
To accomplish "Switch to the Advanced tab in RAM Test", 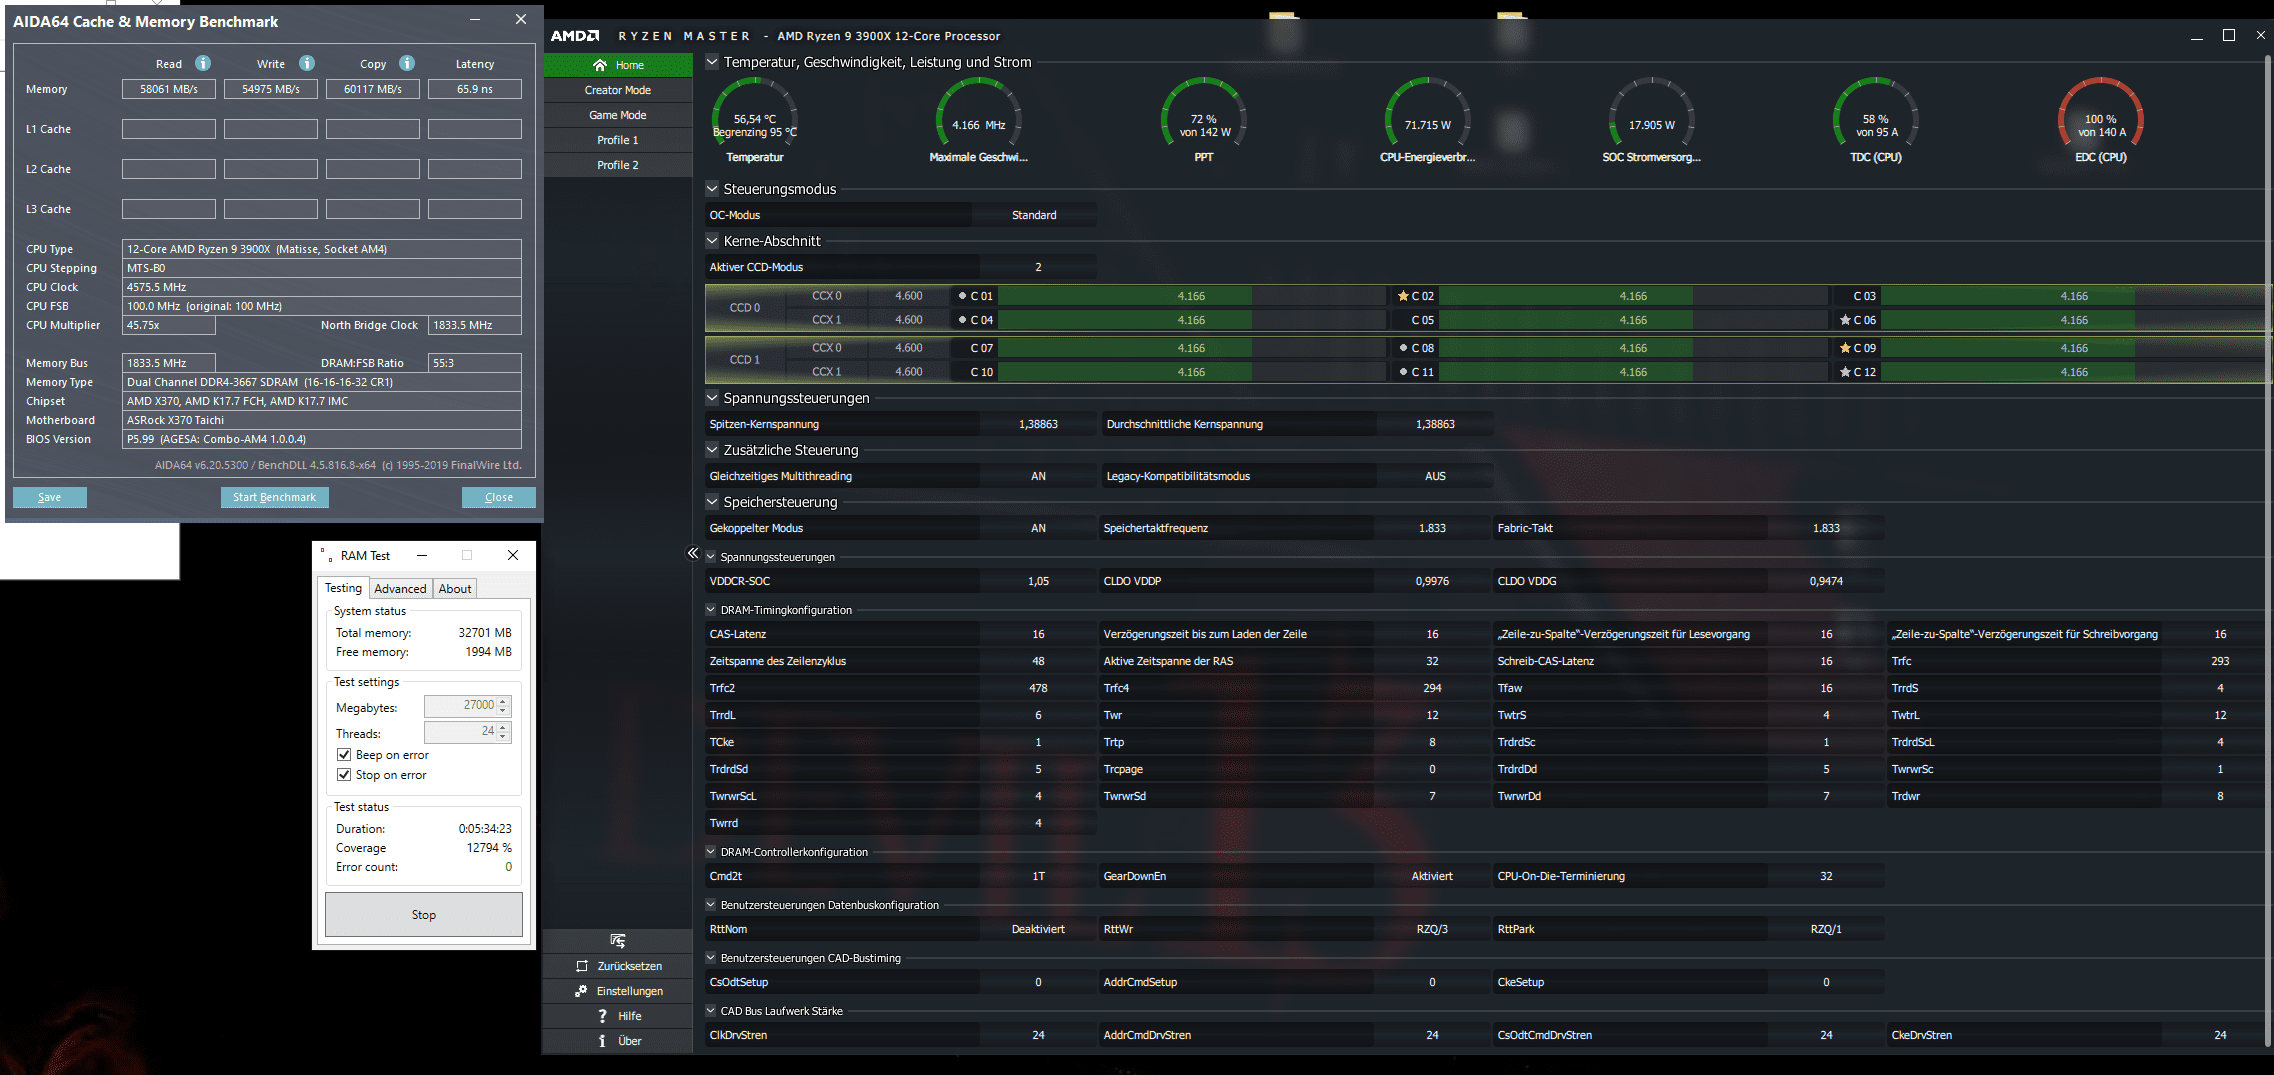I will pos(400,589).
